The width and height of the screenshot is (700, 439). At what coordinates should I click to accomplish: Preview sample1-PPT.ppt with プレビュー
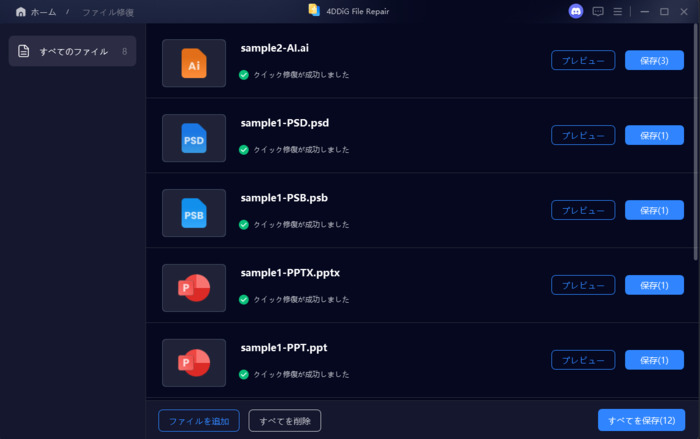583,360
